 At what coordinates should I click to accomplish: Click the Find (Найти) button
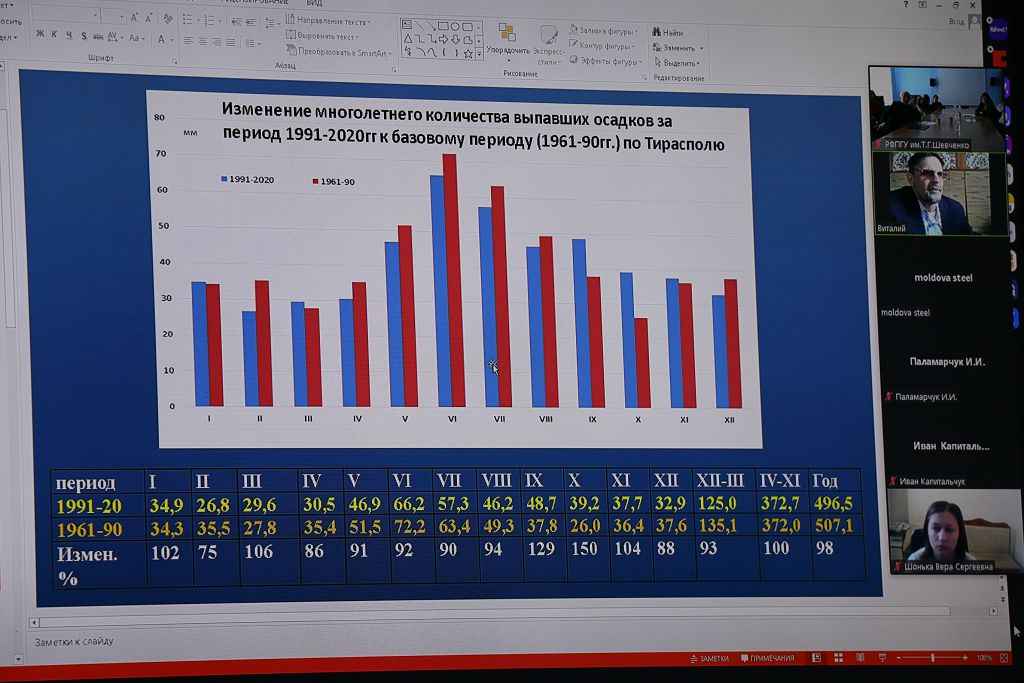(x=666, y=33)
